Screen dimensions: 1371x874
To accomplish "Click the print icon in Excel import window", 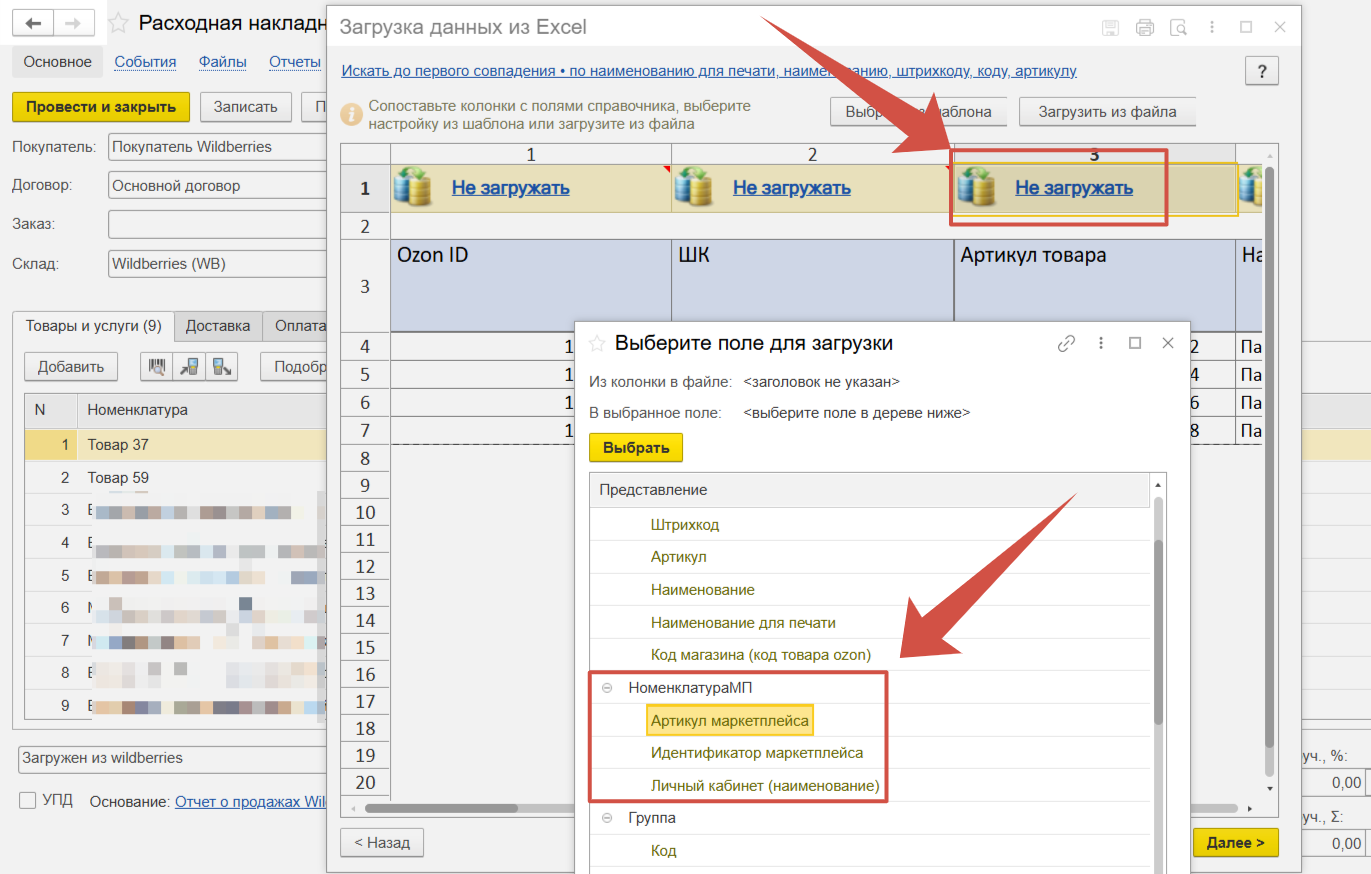I will (1145, 28).
